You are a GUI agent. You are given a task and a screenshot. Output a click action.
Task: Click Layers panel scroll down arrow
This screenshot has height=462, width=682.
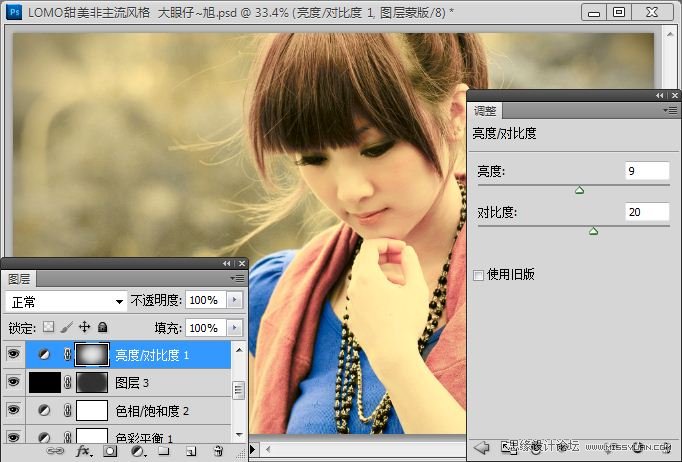pyautogui.click(x=239, y=435)
